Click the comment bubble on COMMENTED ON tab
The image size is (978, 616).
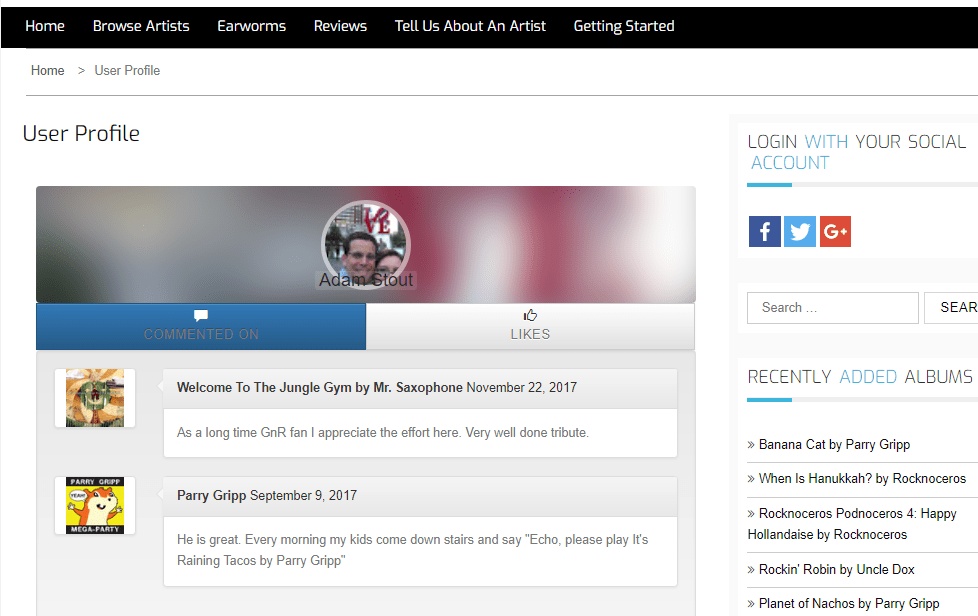pos(200,313)
